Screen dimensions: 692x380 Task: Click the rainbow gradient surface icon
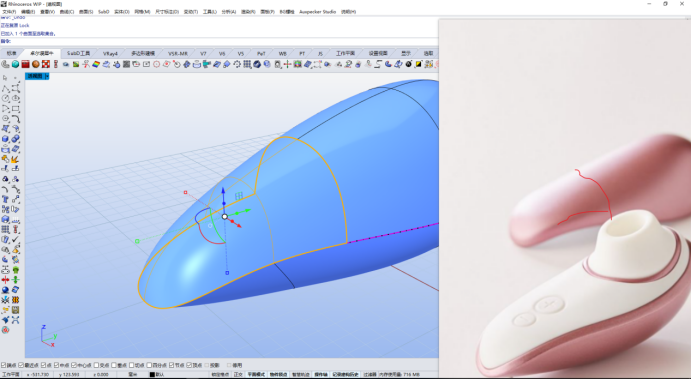[96, 64]
